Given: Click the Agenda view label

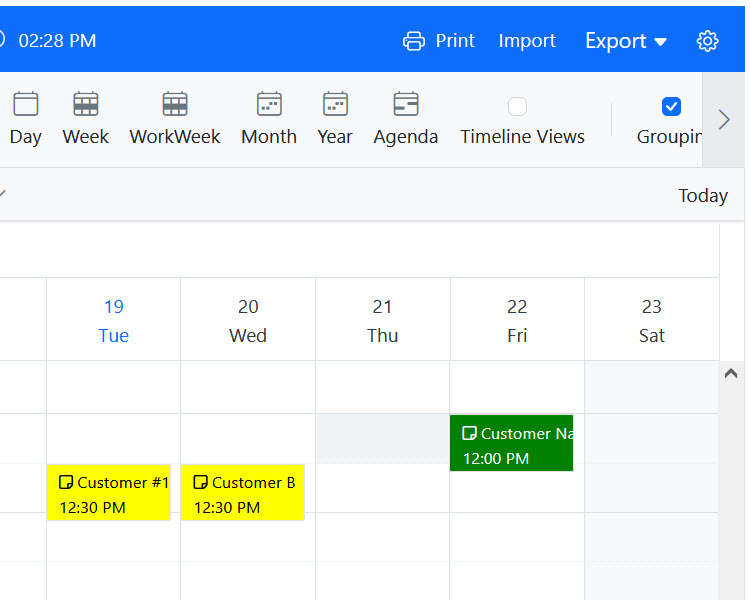Looking at the screenshot, I should click(x=406, y=137).
